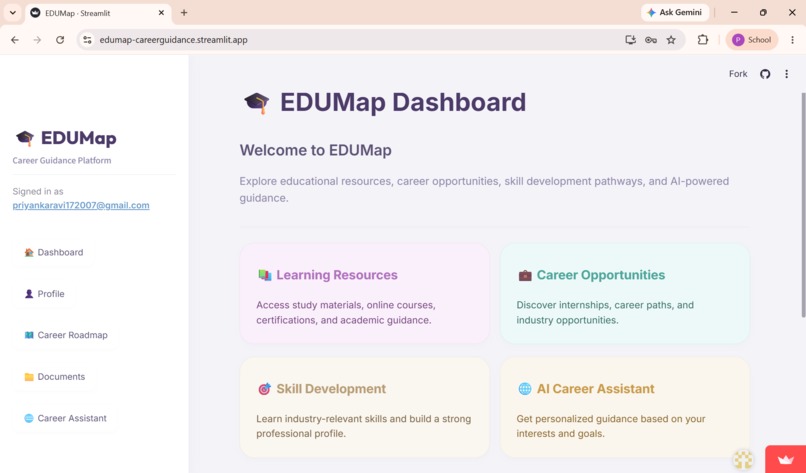View site information icon in address bar
Image resolution: width=806 pixels, height=473 pixels.
(87, 40)
